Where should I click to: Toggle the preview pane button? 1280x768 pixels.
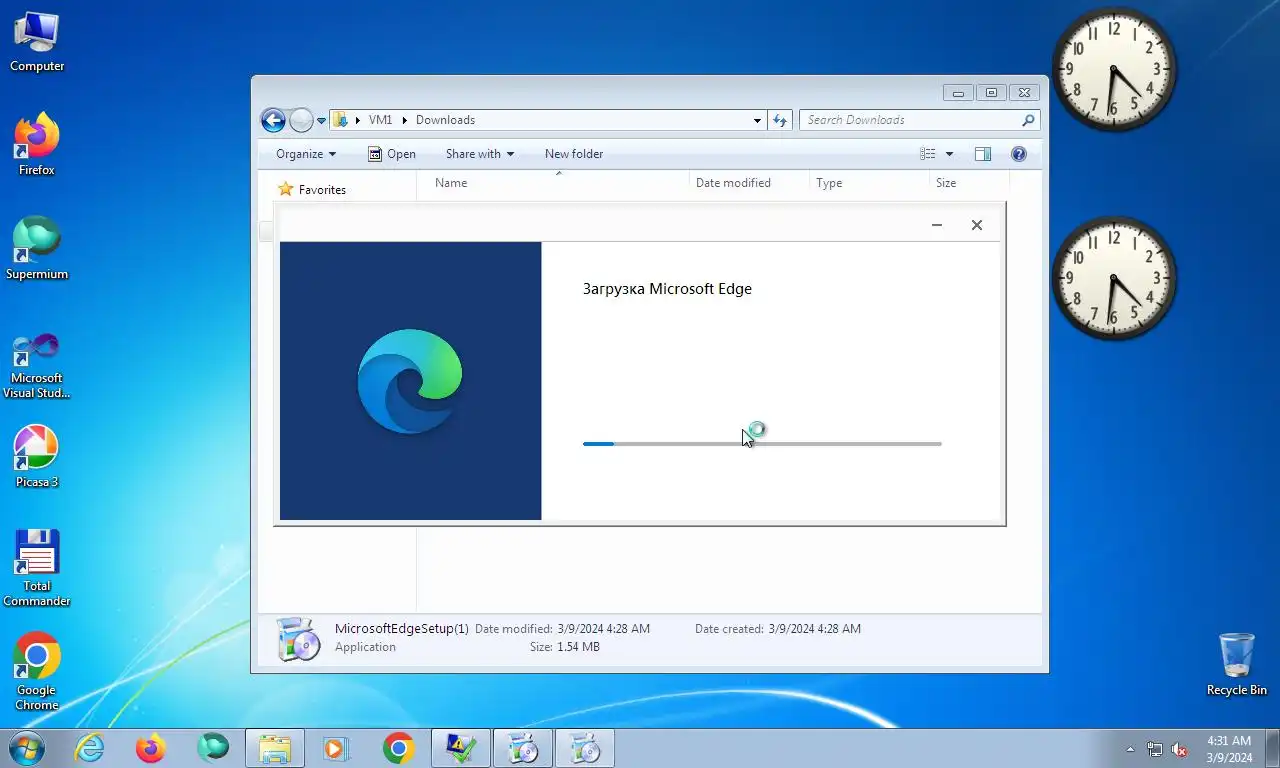pos(983,154)
